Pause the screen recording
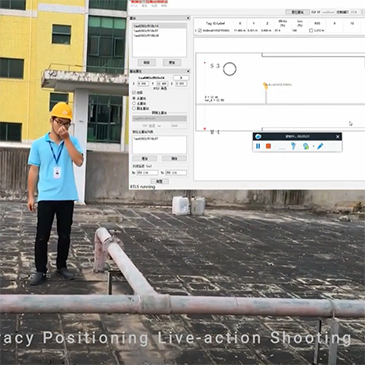Viewport: 365px width, 365px height. pyautogui.click(x=258, y=146)
